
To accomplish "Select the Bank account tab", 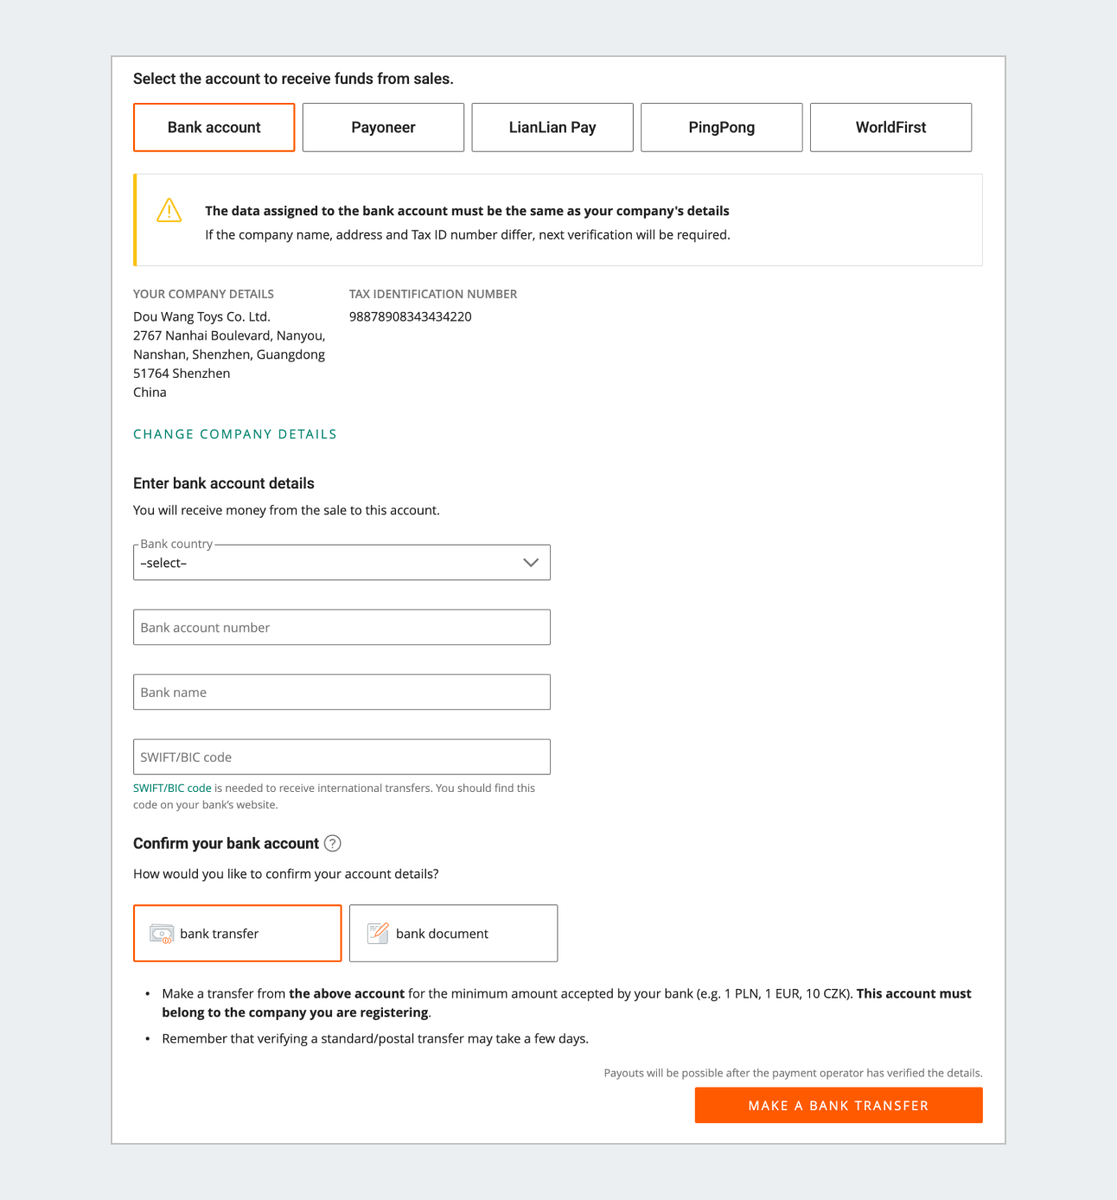I will tap(214, 127).
